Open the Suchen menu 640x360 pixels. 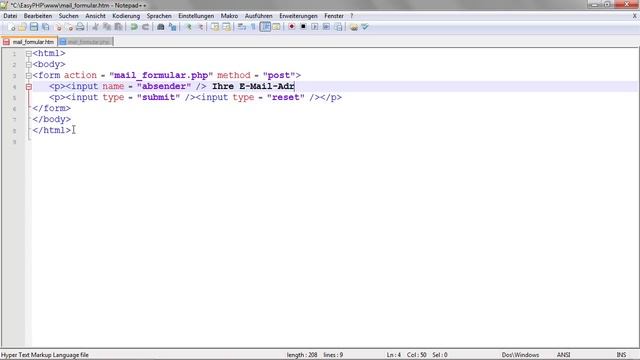pos(68,16)
